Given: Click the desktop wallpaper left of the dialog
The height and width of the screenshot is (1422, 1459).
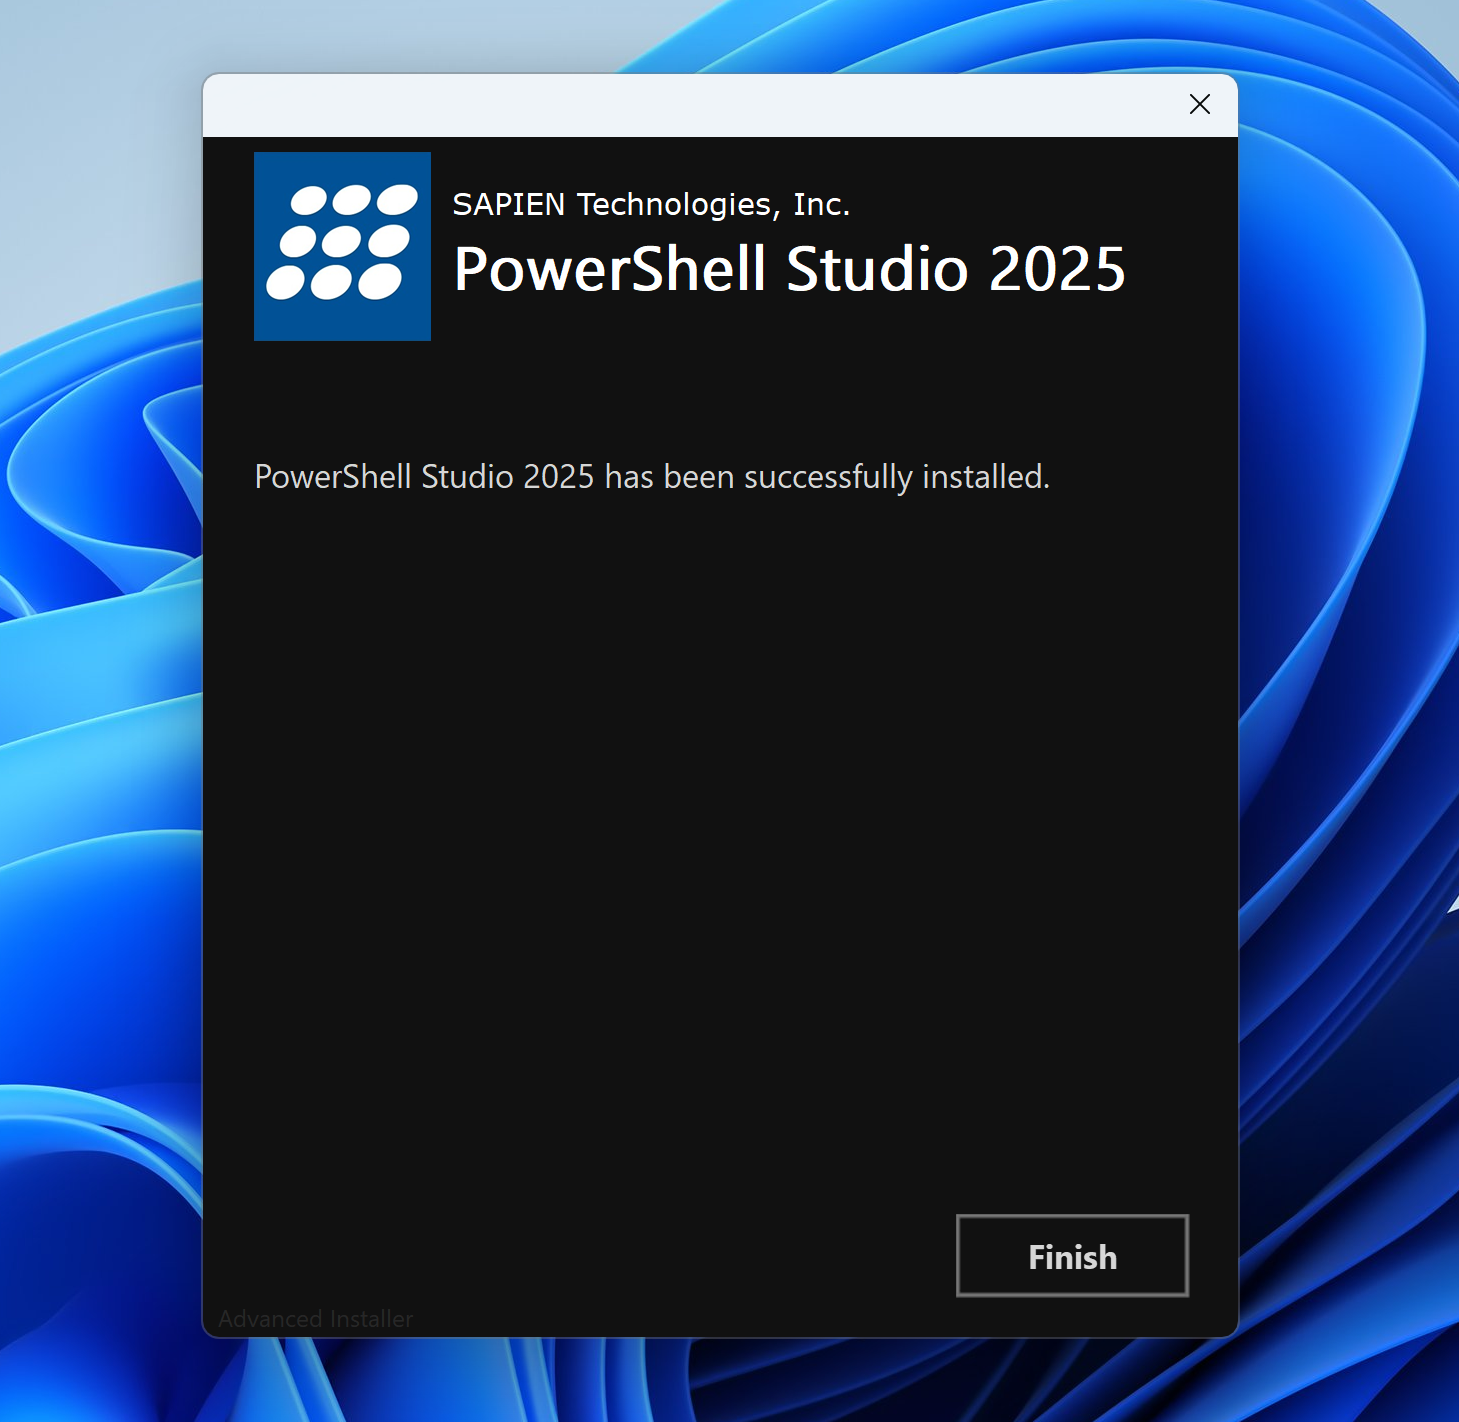Looking at the screenshot, I should coord(100,700).
